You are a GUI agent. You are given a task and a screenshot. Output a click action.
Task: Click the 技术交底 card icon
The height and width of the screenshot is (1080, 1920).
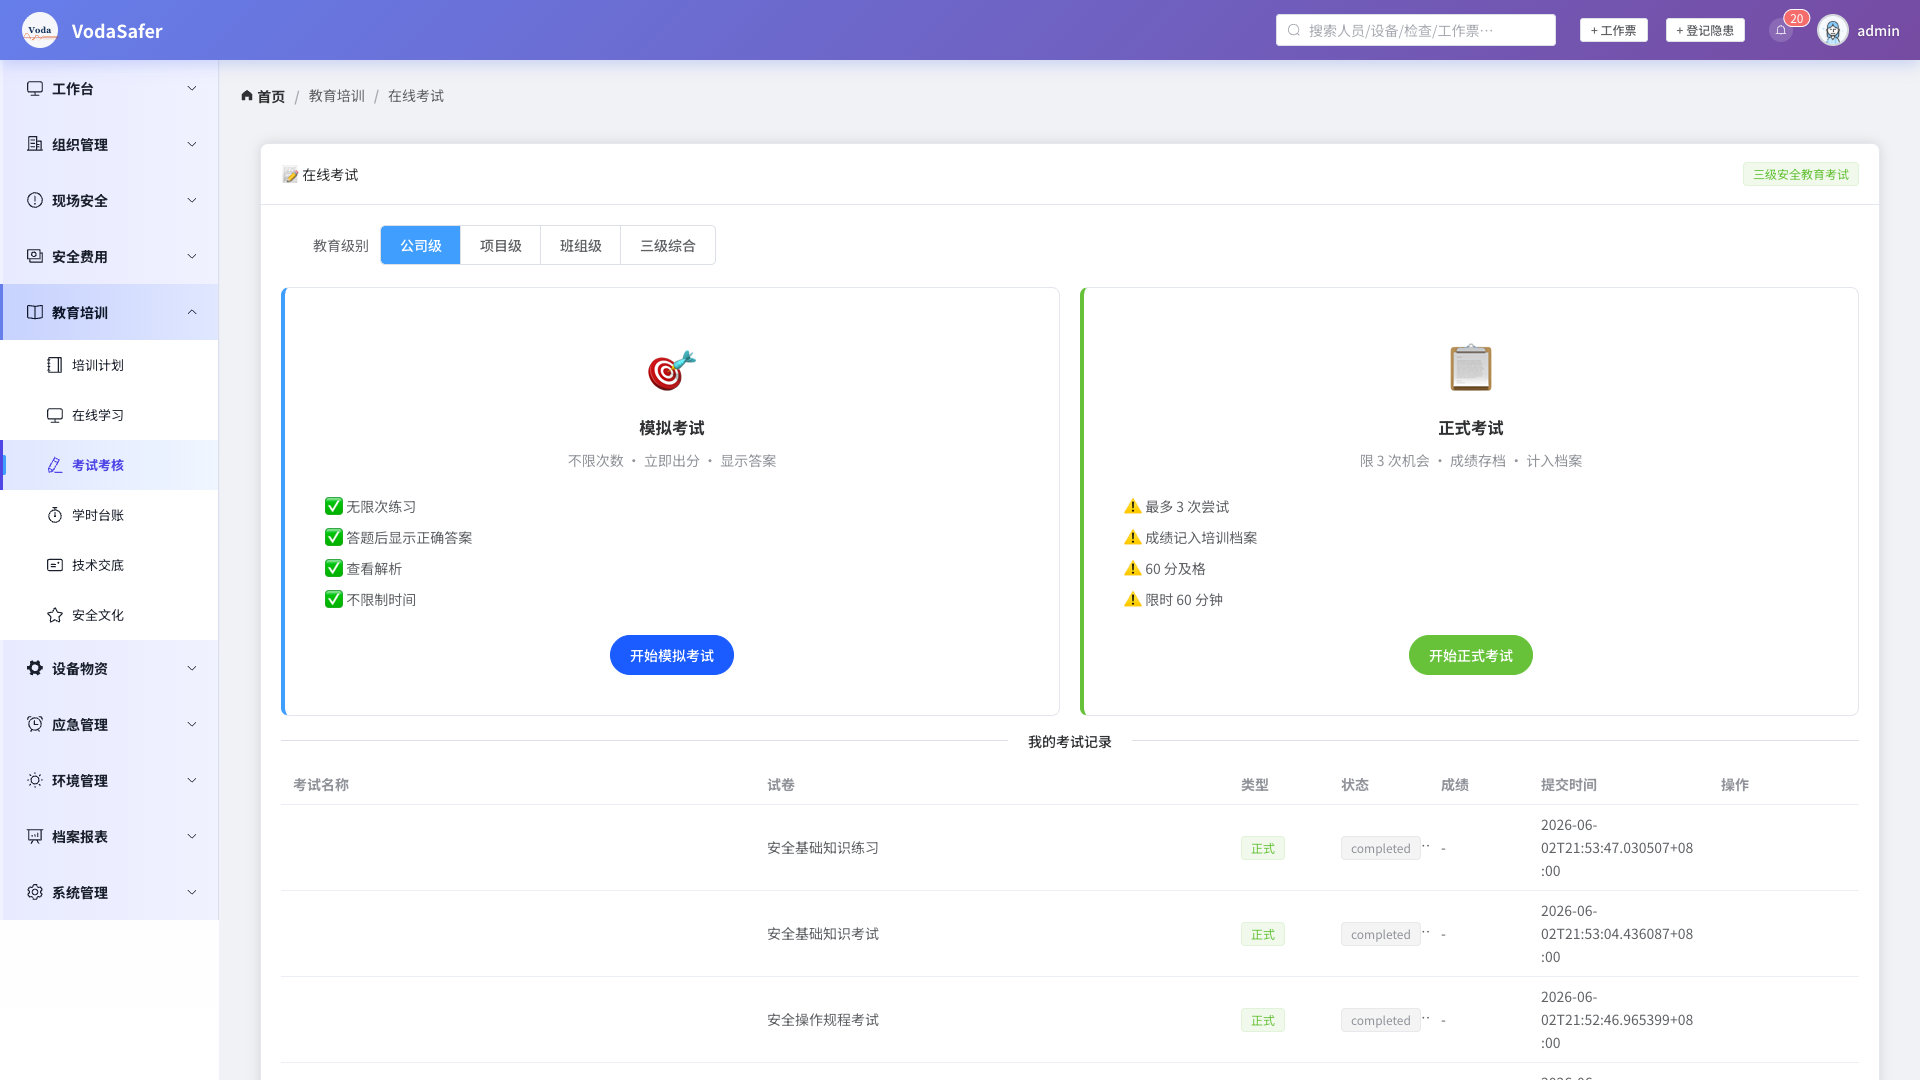click(55, 565)
